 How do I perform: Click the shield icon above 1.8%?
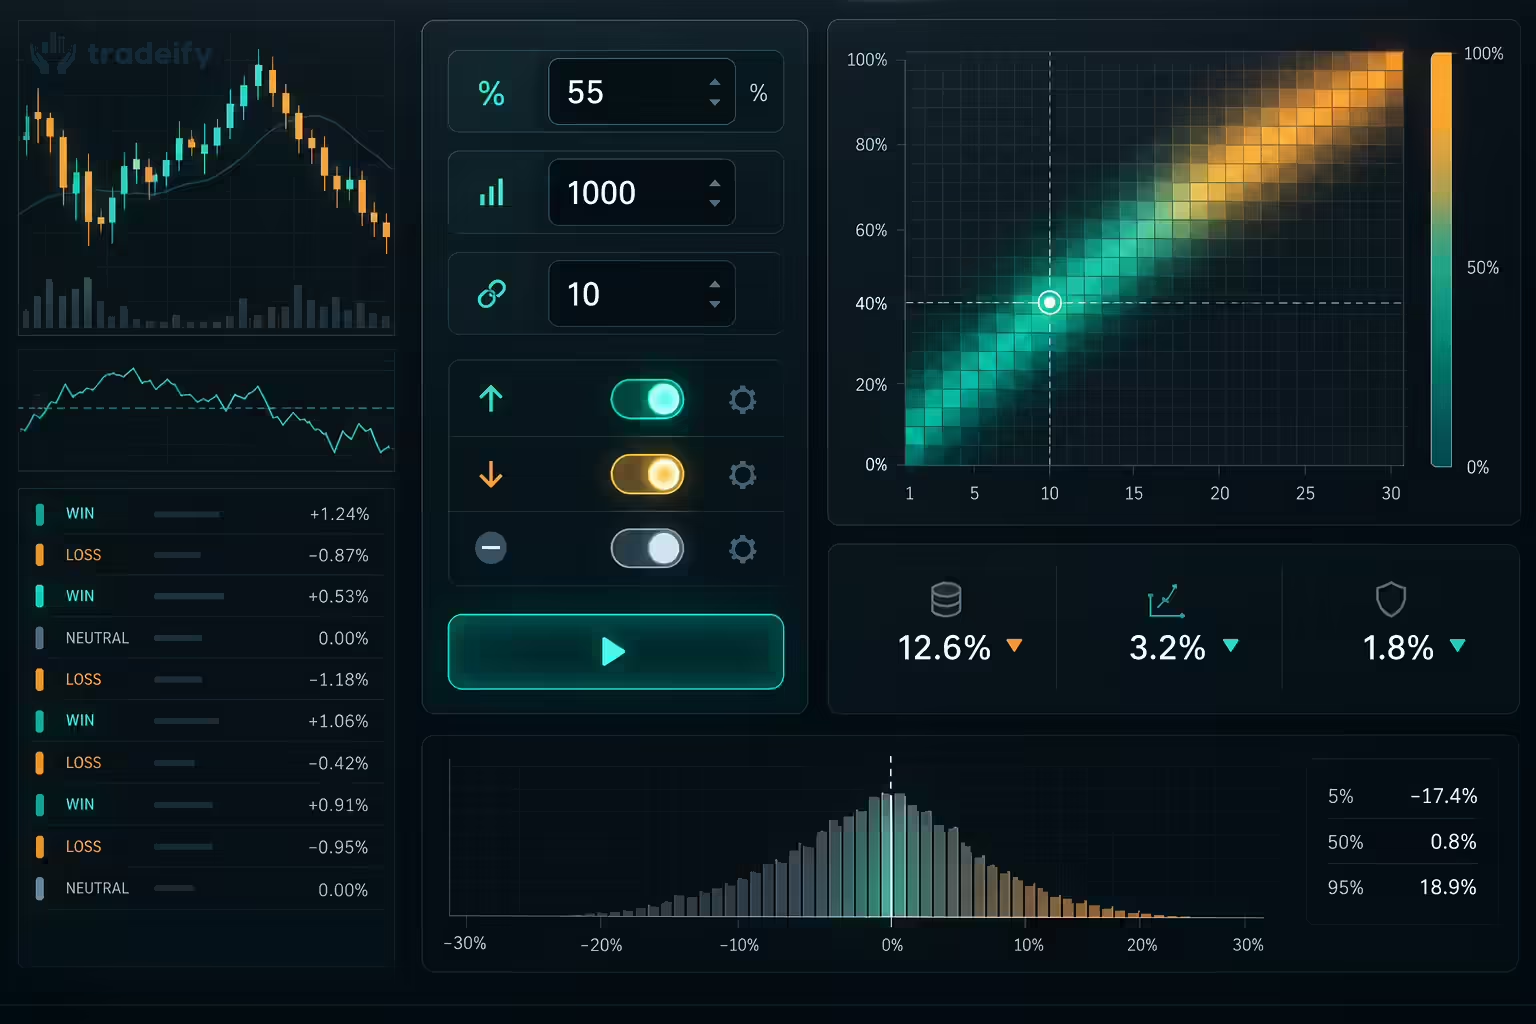click(x=1391, y=599)
